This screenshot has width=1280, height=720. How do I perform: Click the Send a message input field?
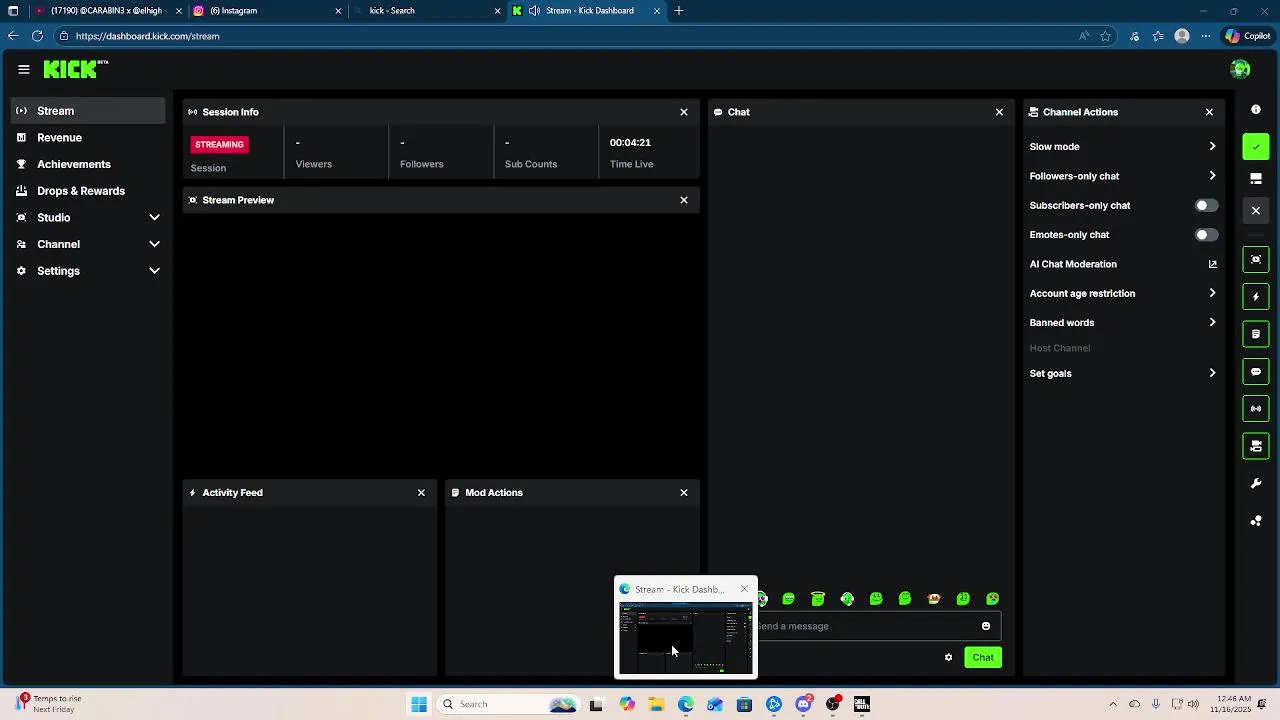865,626
